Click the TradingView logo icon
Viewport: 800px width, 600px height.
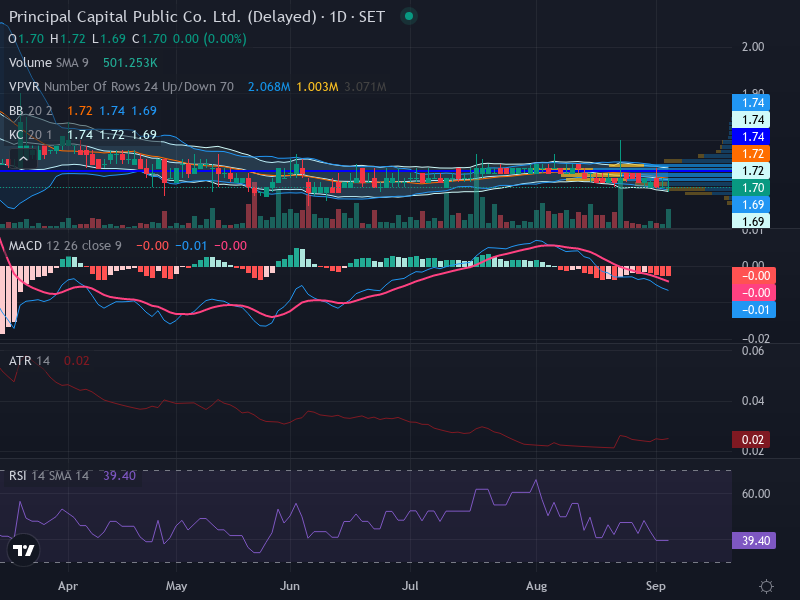[x=23, y=550]
